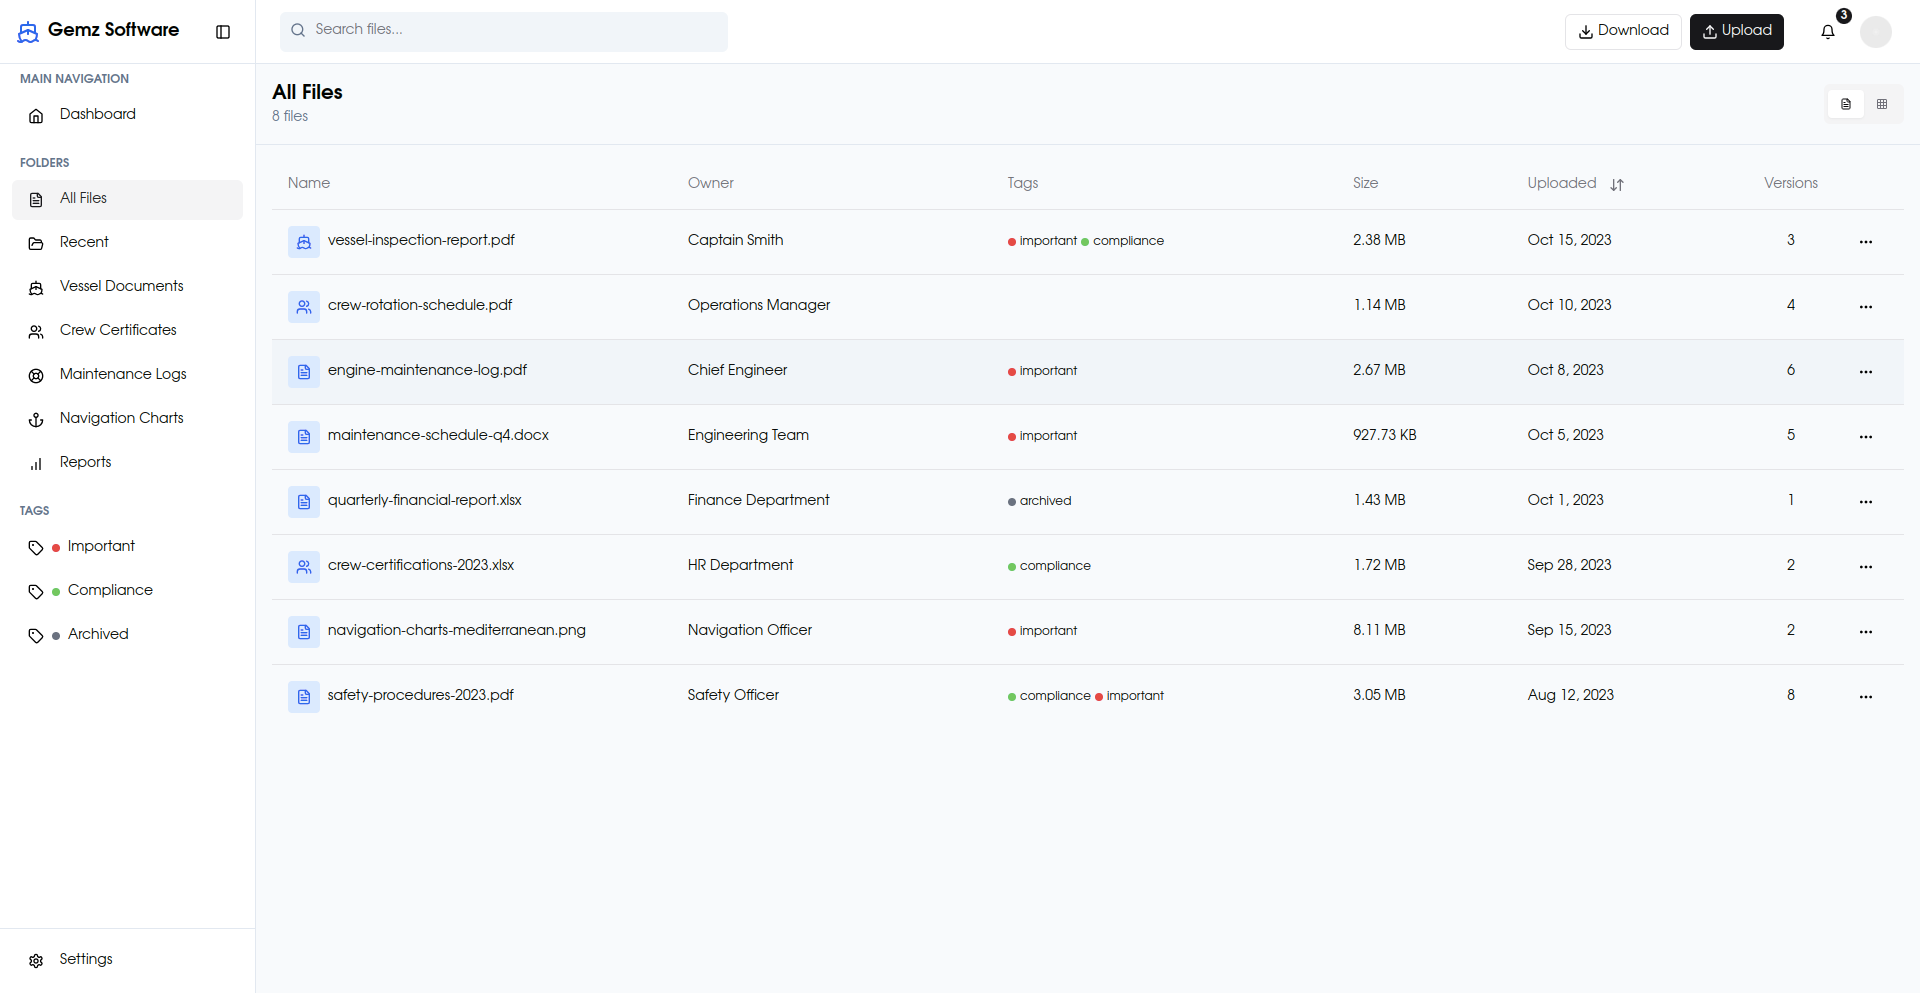Image resolution: width=1920 pixels, height=993 pixels.
Task: Select the All Files folder
Action: (127, 199)
